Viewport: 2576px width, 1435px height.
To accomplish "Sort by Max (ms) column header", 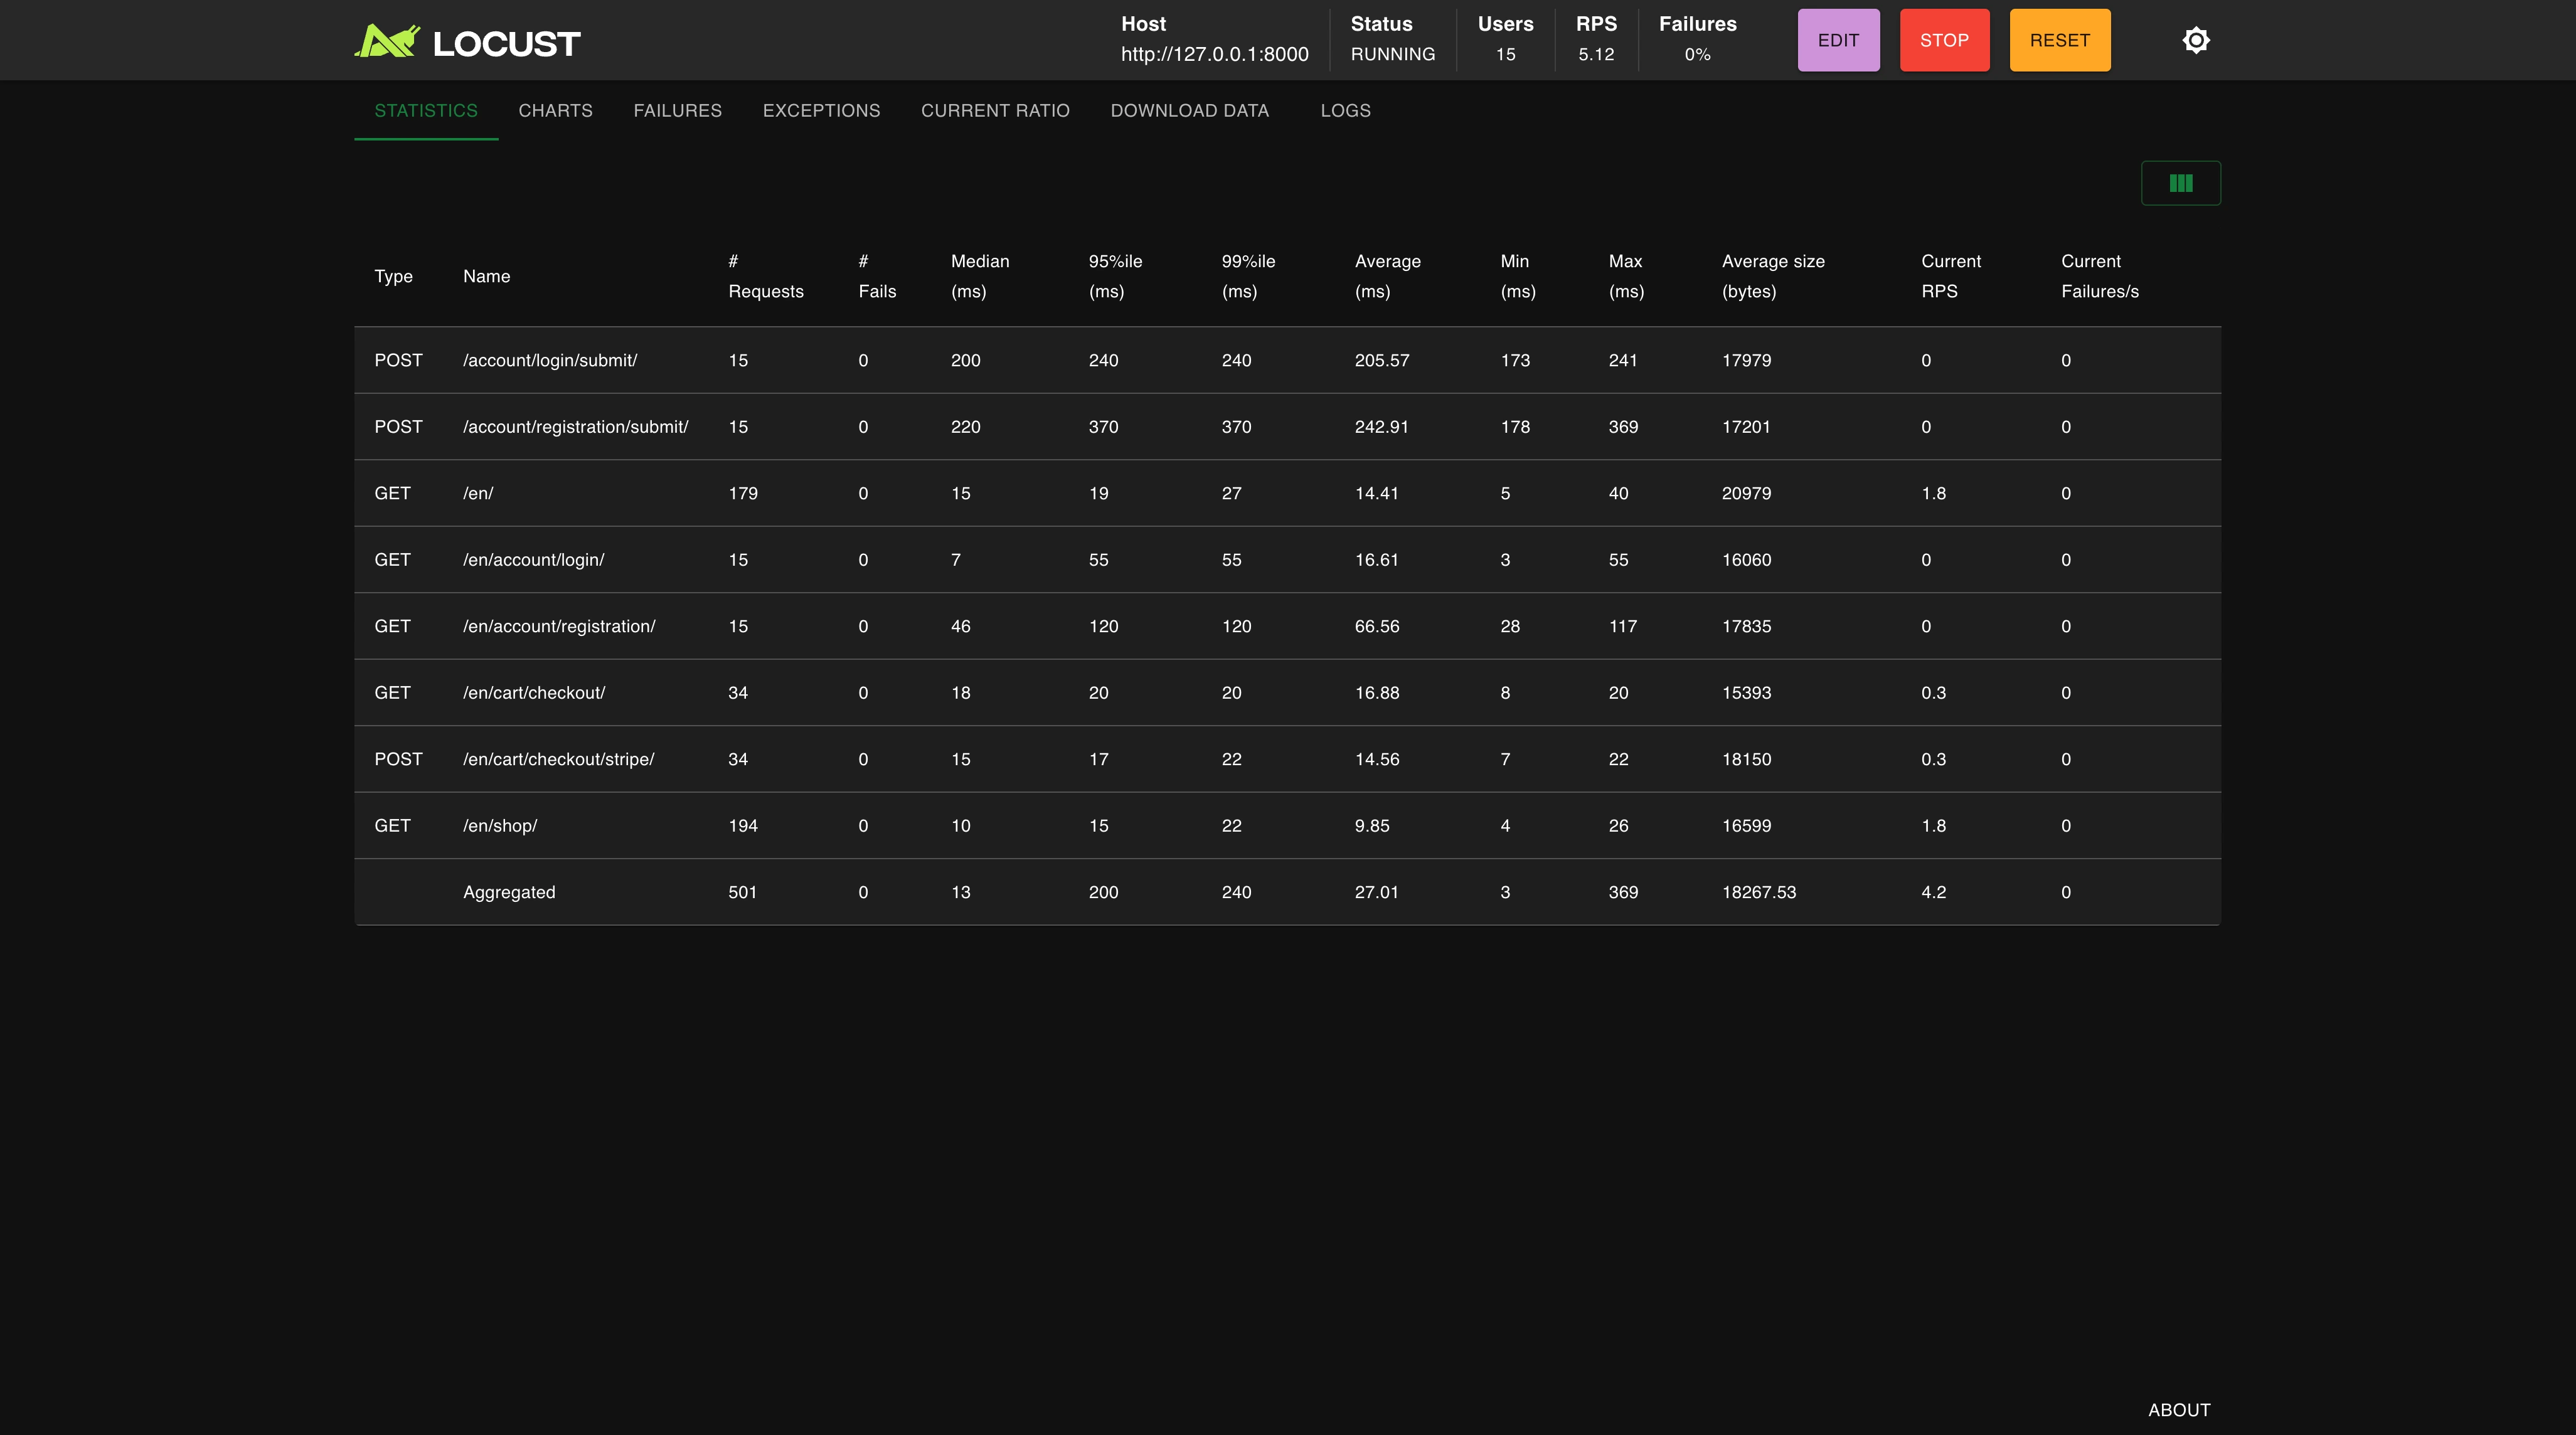I will [x=1626, y=276].
